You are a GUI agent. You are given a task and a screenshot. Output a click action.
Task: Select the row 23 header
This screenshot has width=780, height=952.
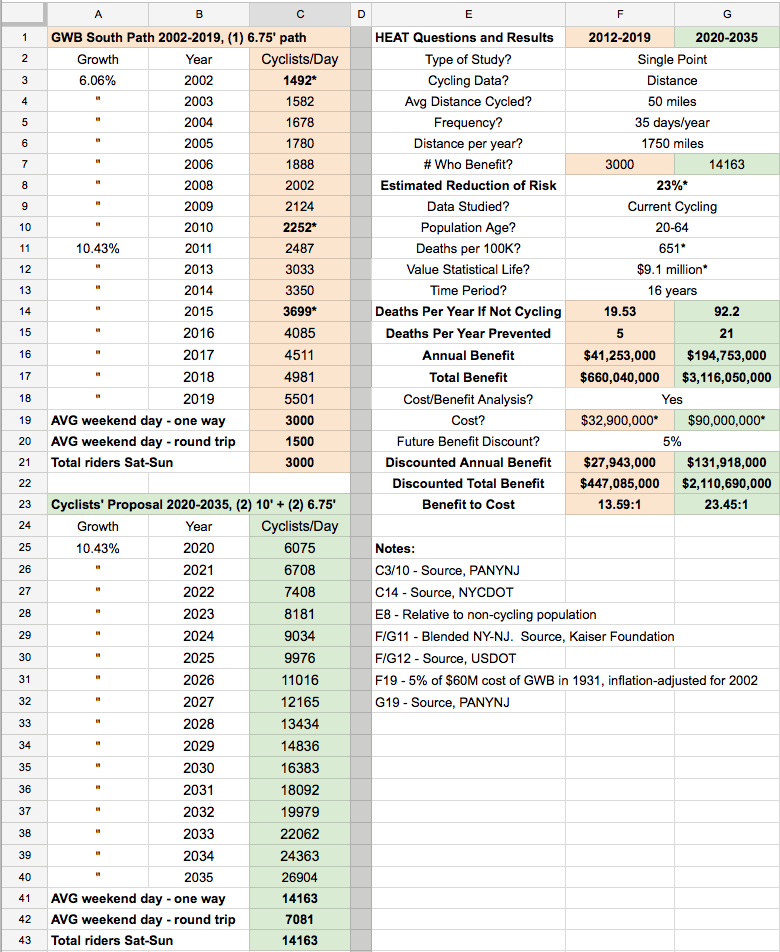(x=23, y=504)
